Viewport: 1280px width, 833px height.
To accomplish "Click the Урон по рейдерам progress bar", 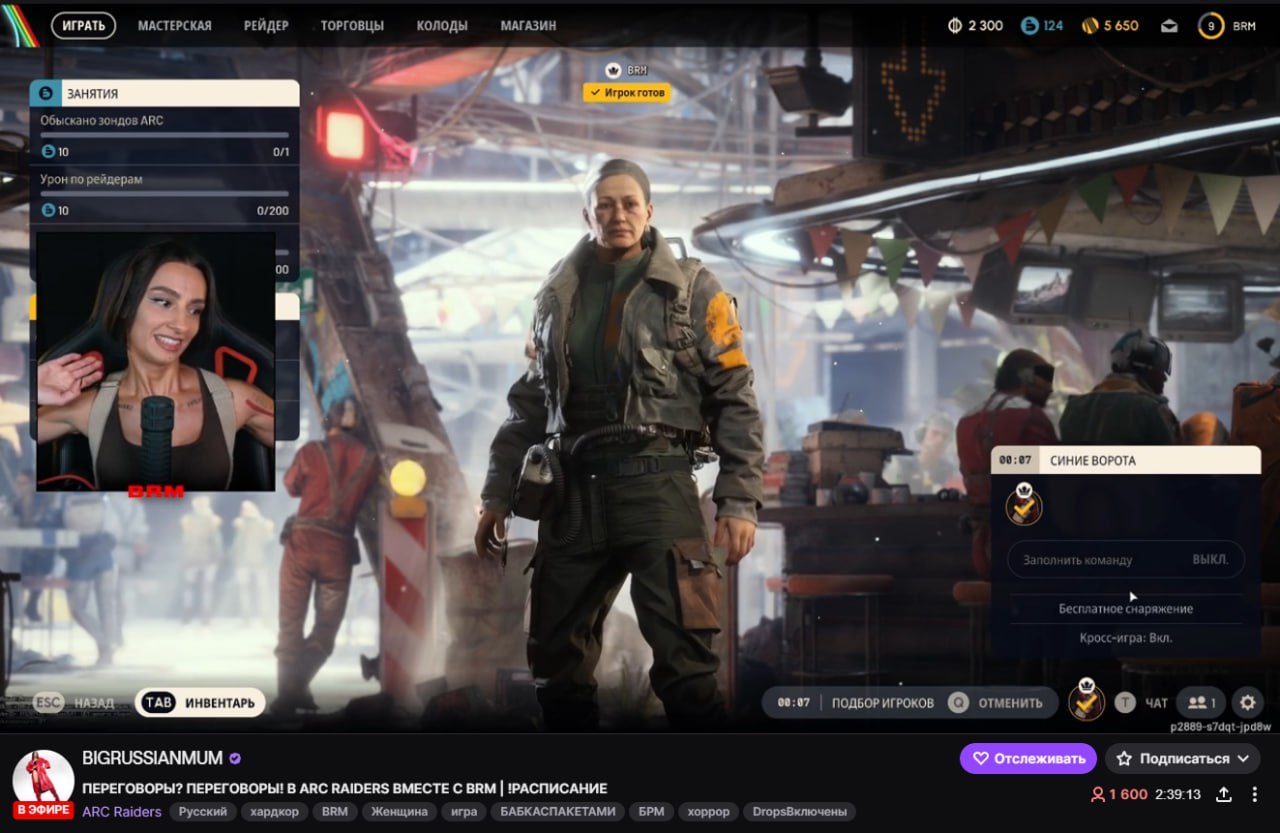I will coord(164,193).
